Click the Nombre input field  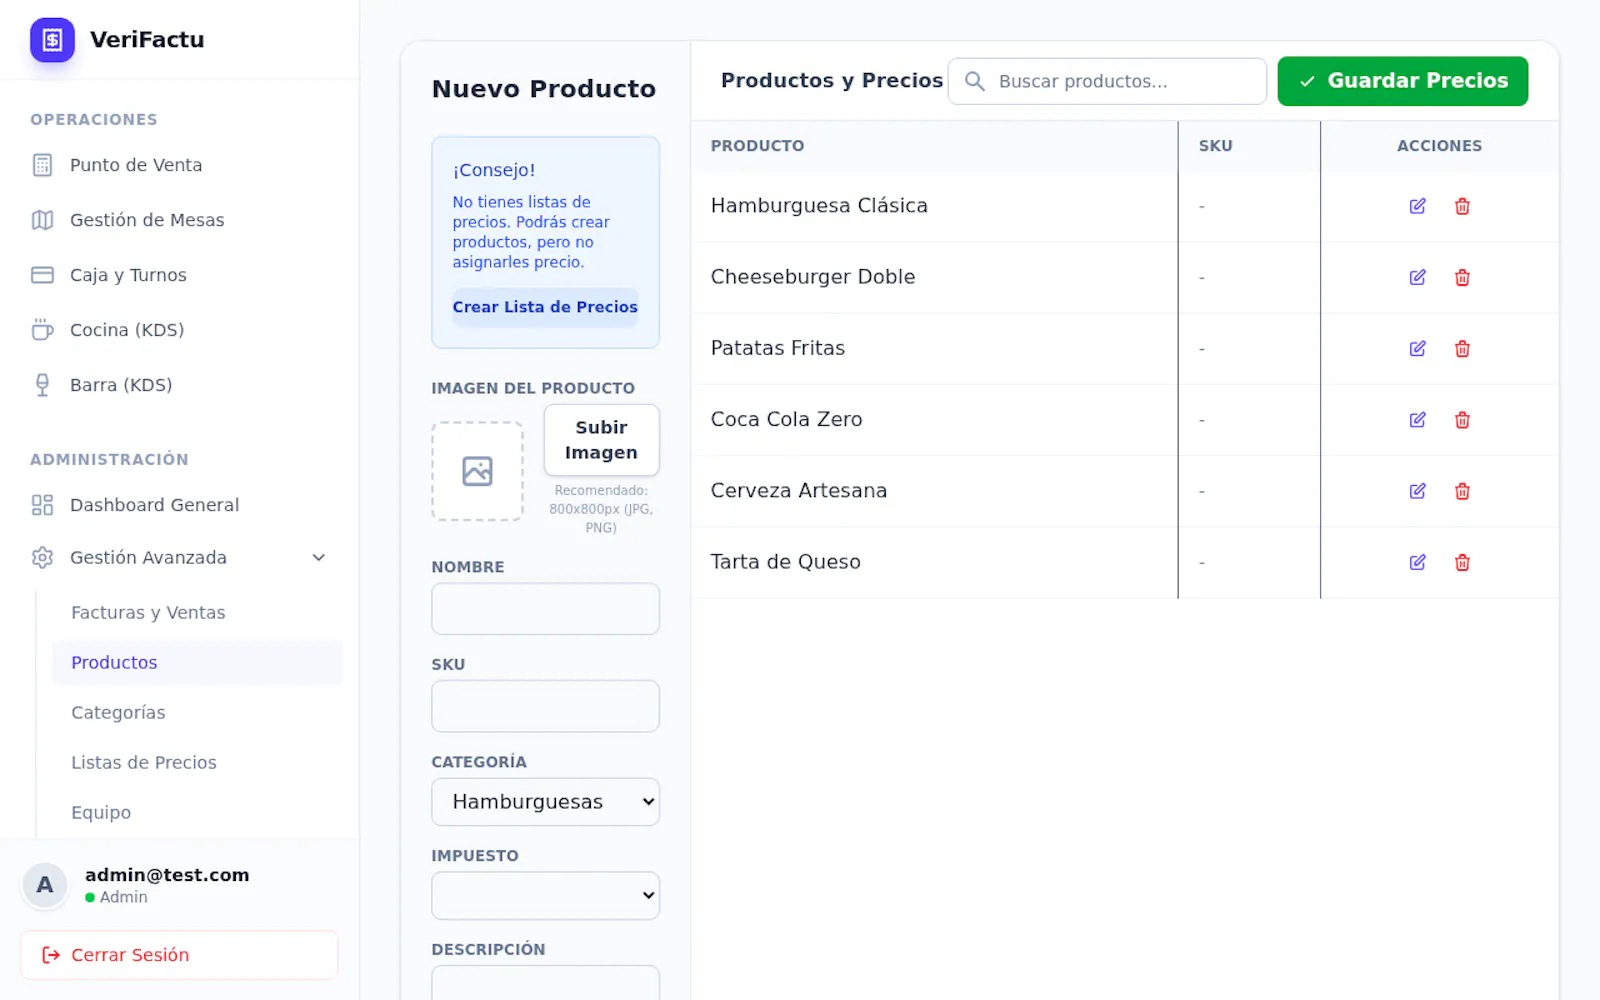pyautogui.click(x=545, y=609)
